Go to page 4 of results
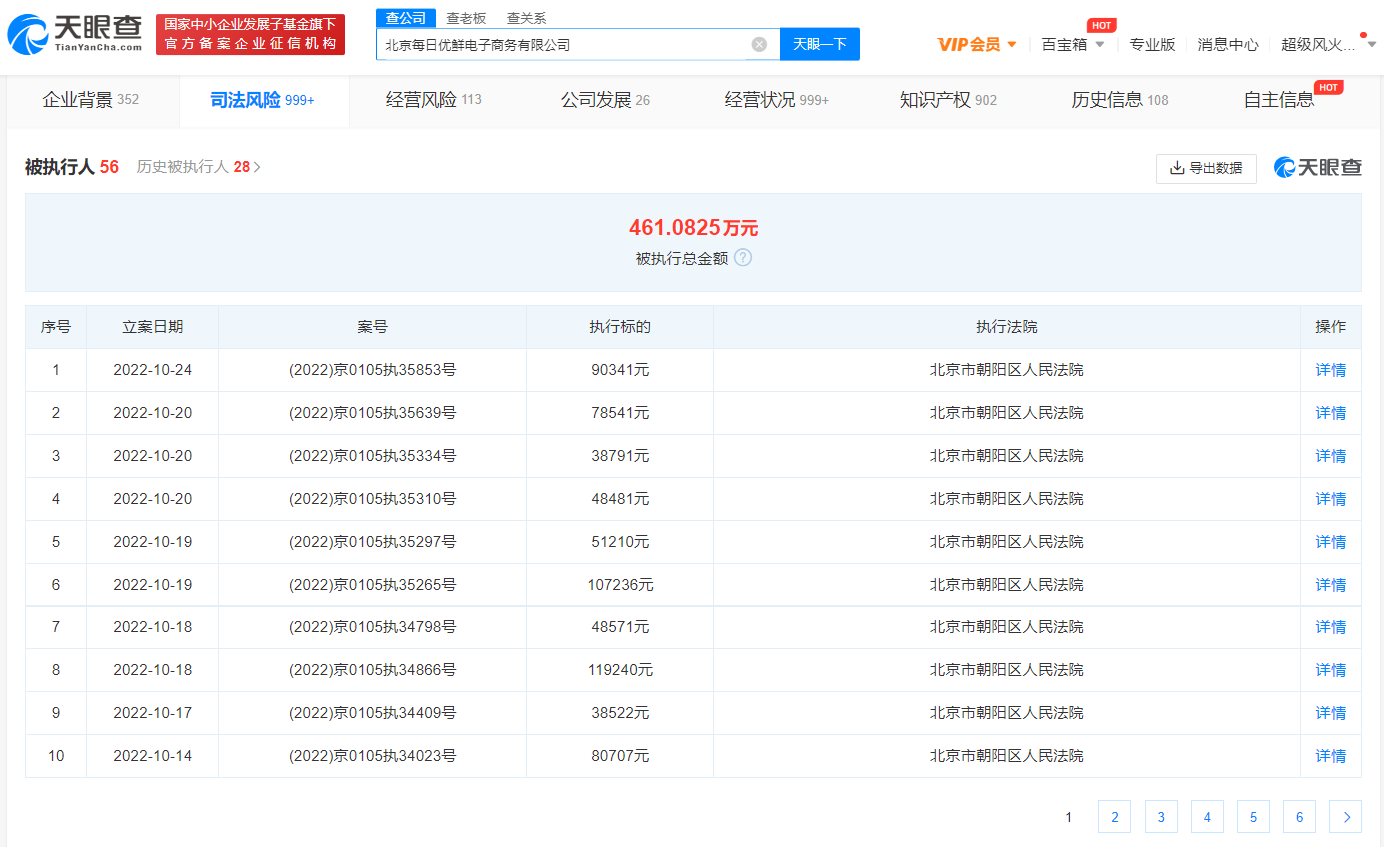Screen dimensions: 1384x847 click(x=1207, y=817)
